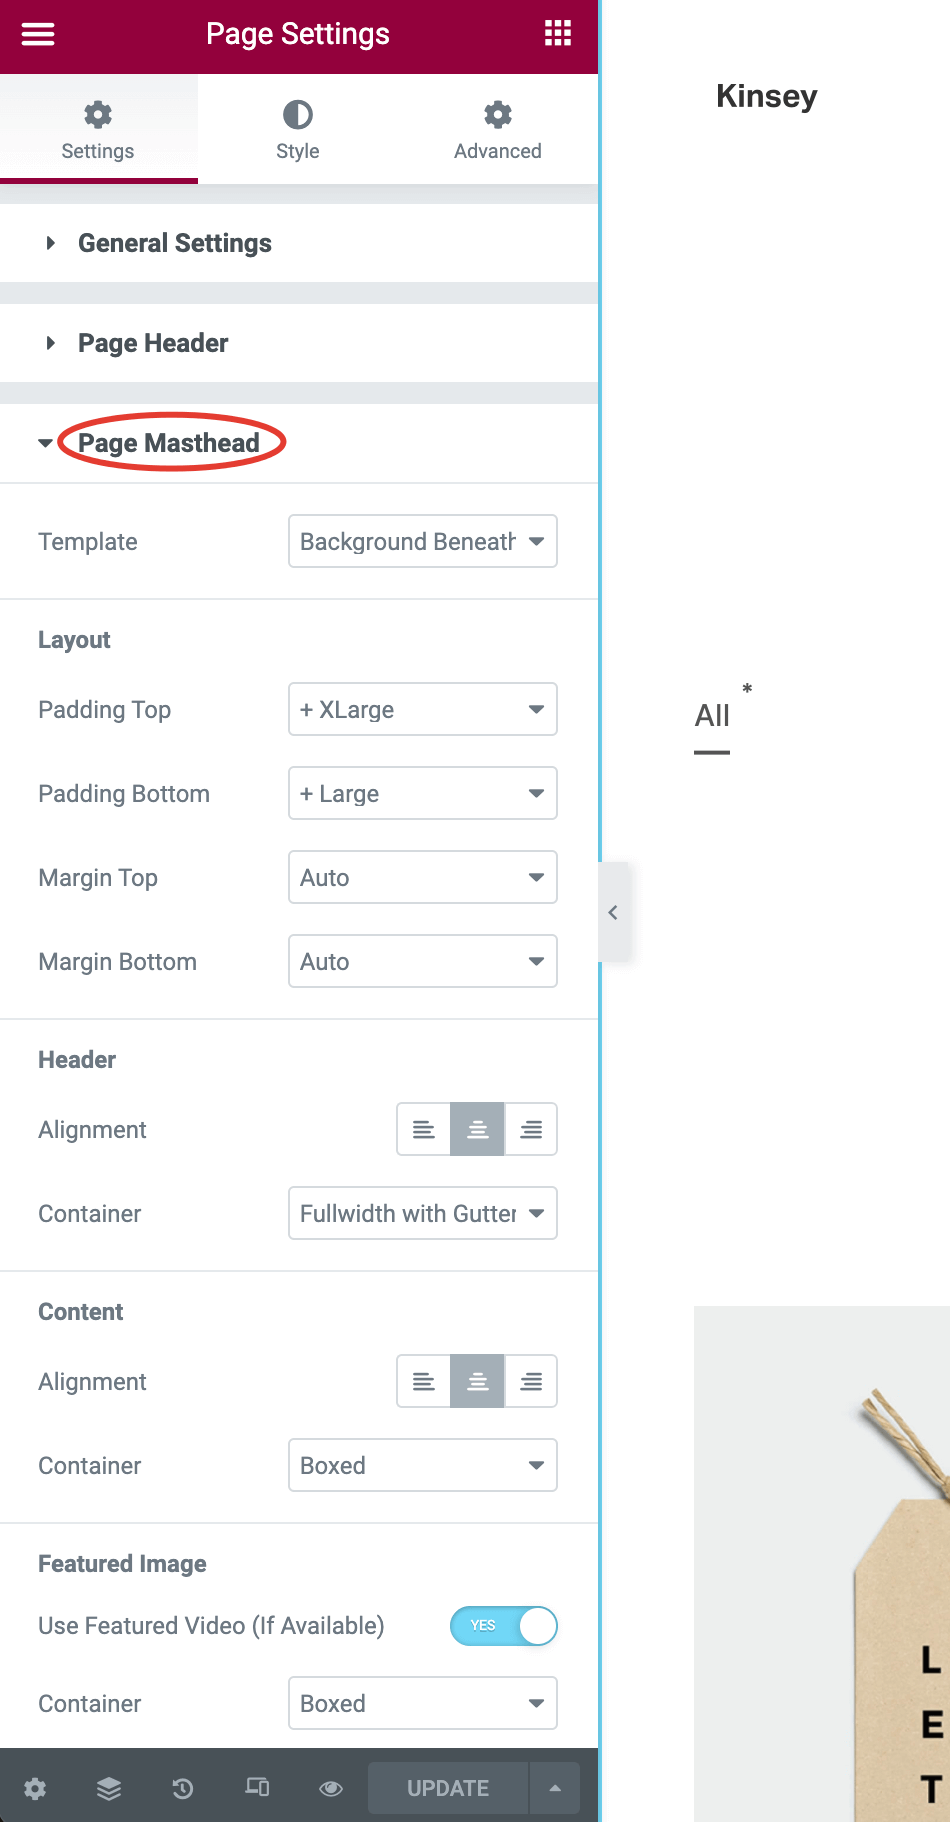The image size is (950, 1822).
Task: Open the hamburger menu icon
Action: point(38,34)
